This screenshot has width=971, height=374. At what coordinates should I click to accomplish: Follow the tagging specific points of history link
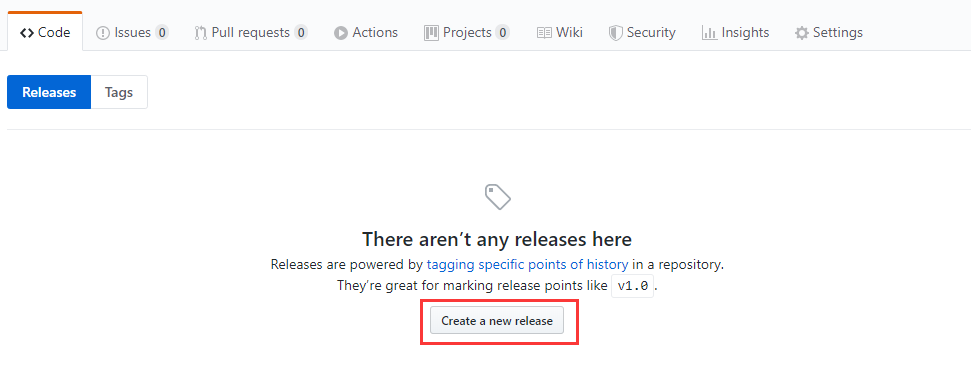(528, 264)
